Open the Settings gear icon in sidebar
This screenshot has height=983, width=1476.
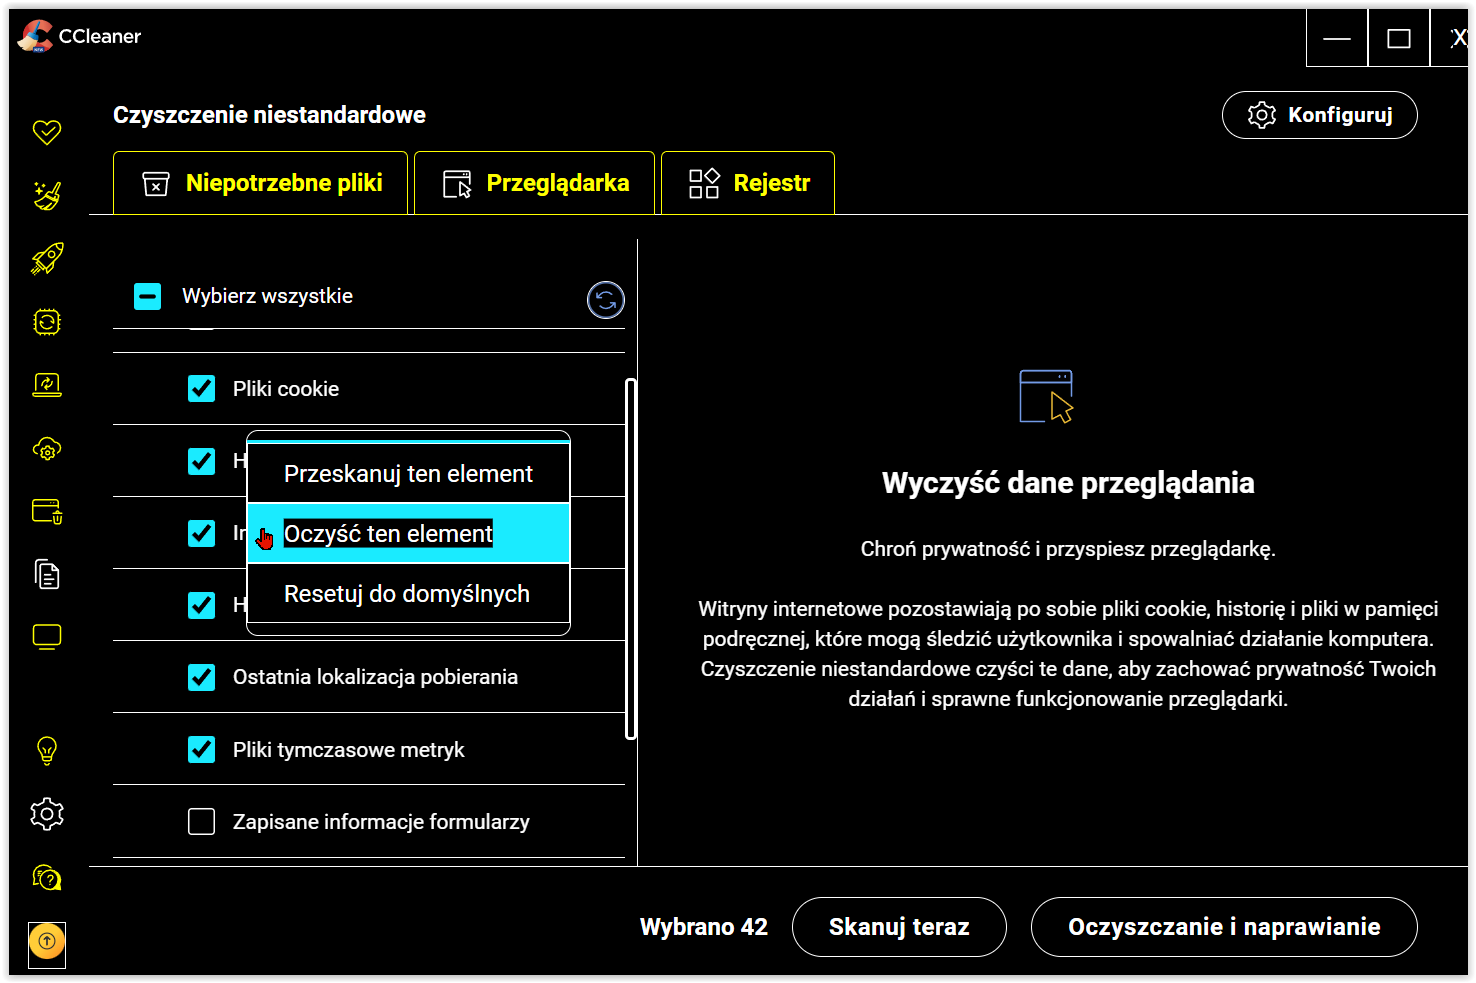click(x=47, y=814)
